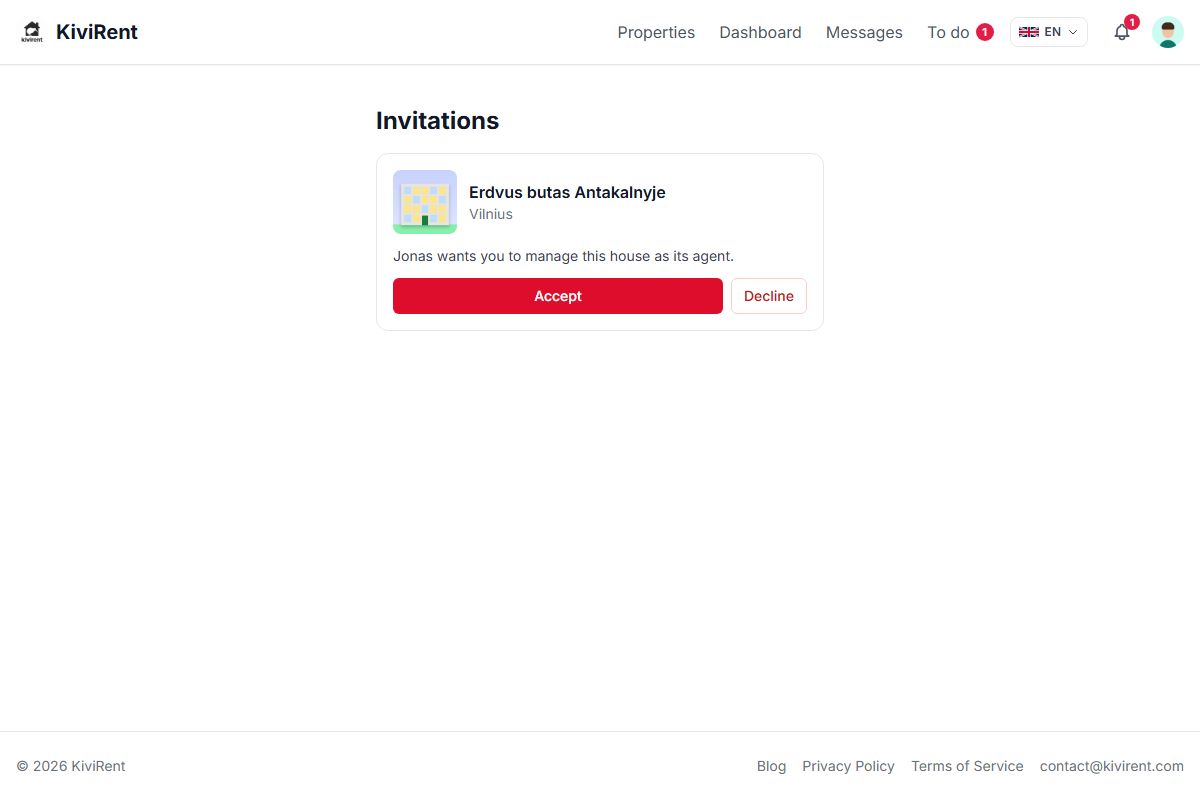Open the To do nav item
1200x800 pixels.
(x=960, y=32)
